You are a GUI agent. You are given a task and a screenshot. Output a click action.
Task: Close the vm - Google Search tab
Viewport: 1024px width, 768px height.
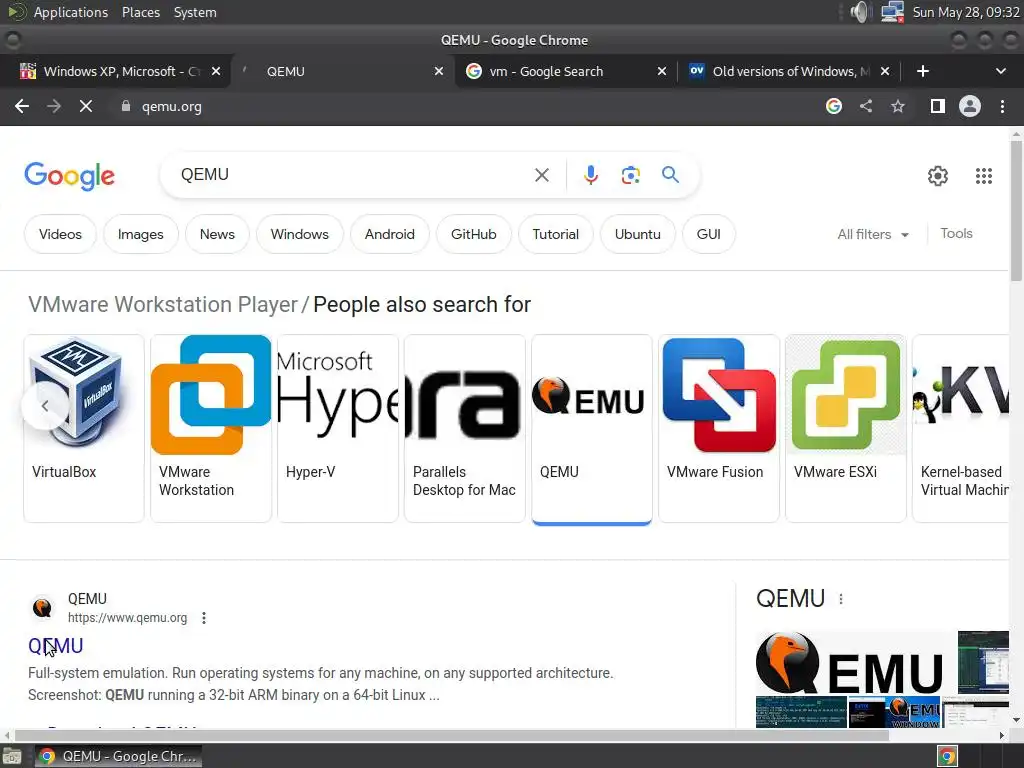point(662,71)
